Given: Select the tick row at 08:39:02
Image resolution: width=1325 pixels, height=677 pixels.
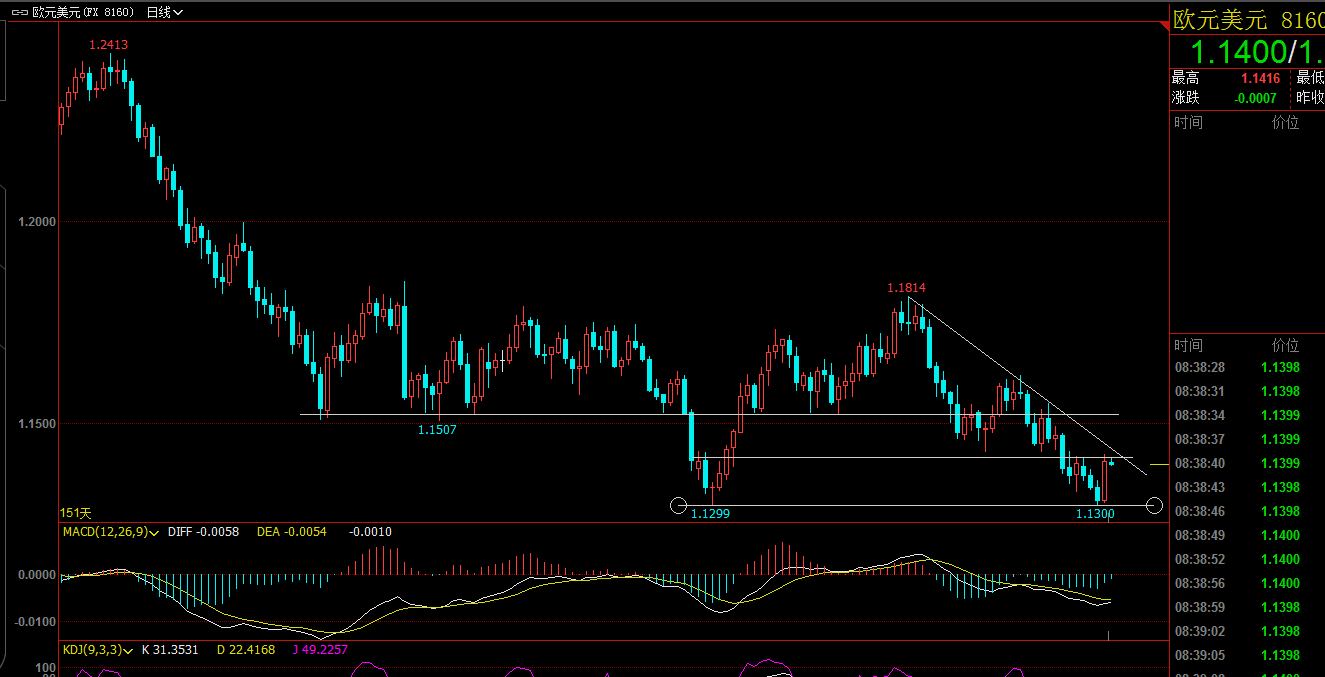Looking at the screenshot, I should coord(1238,631).
